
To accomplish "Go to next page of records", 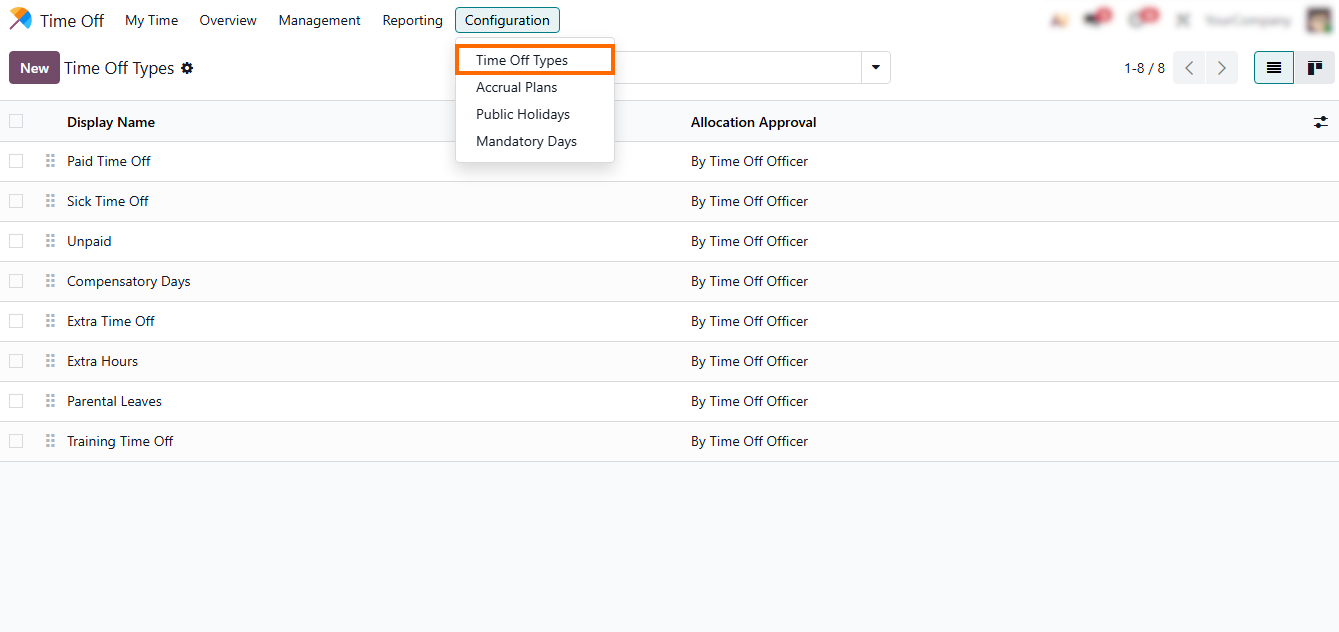I will (x=1221, y=68).
